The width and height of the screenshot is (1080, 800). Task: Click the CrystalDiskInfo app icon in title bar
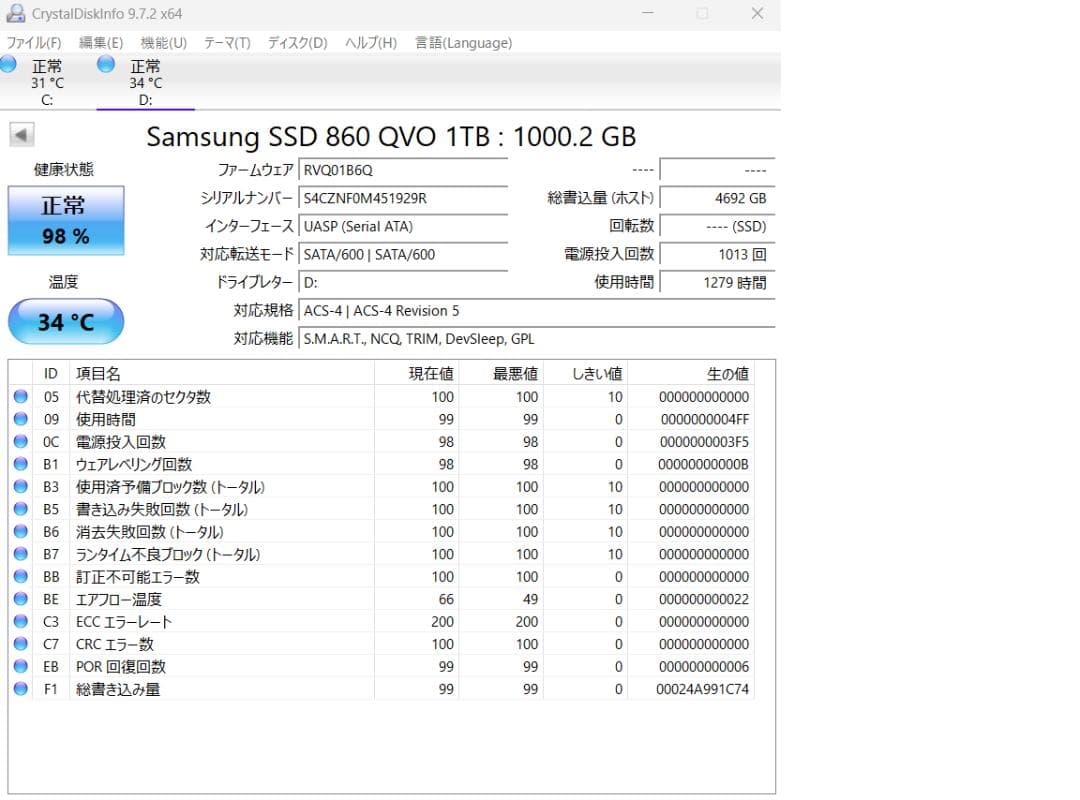15,13
